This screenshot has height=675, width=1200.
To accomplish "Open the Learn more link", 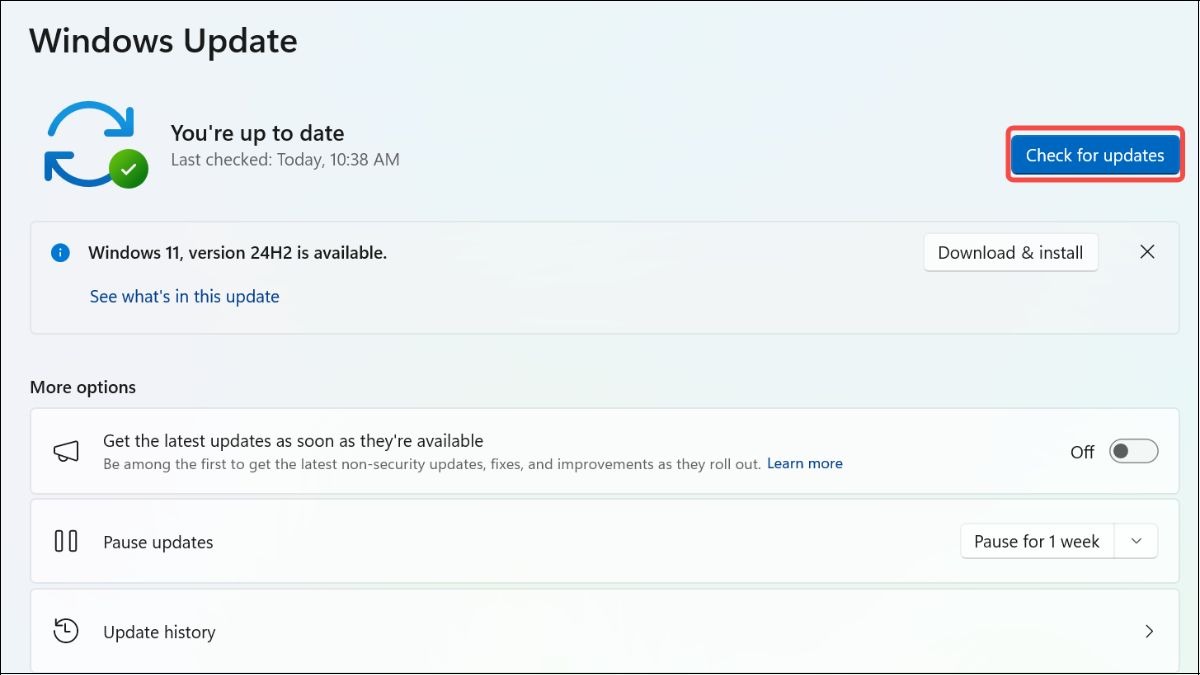I will tap(805, 463).
